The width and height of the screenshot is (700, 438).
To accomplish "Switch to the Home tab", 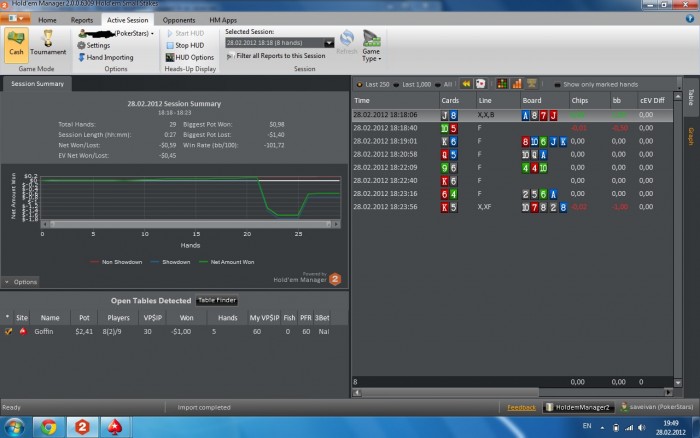I will coord(47,20).
